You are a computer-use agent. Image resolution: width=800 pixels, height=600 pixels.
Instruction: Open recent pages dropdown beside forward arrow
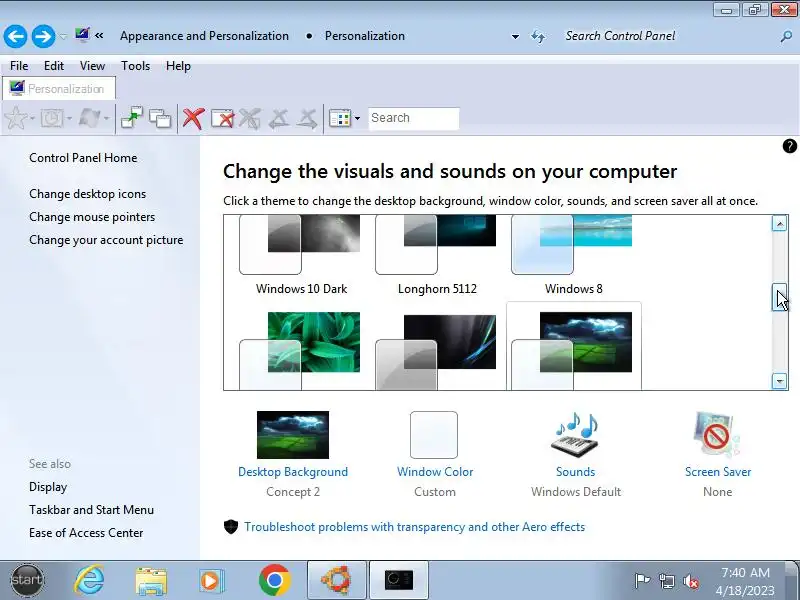(x=63, y=37)
